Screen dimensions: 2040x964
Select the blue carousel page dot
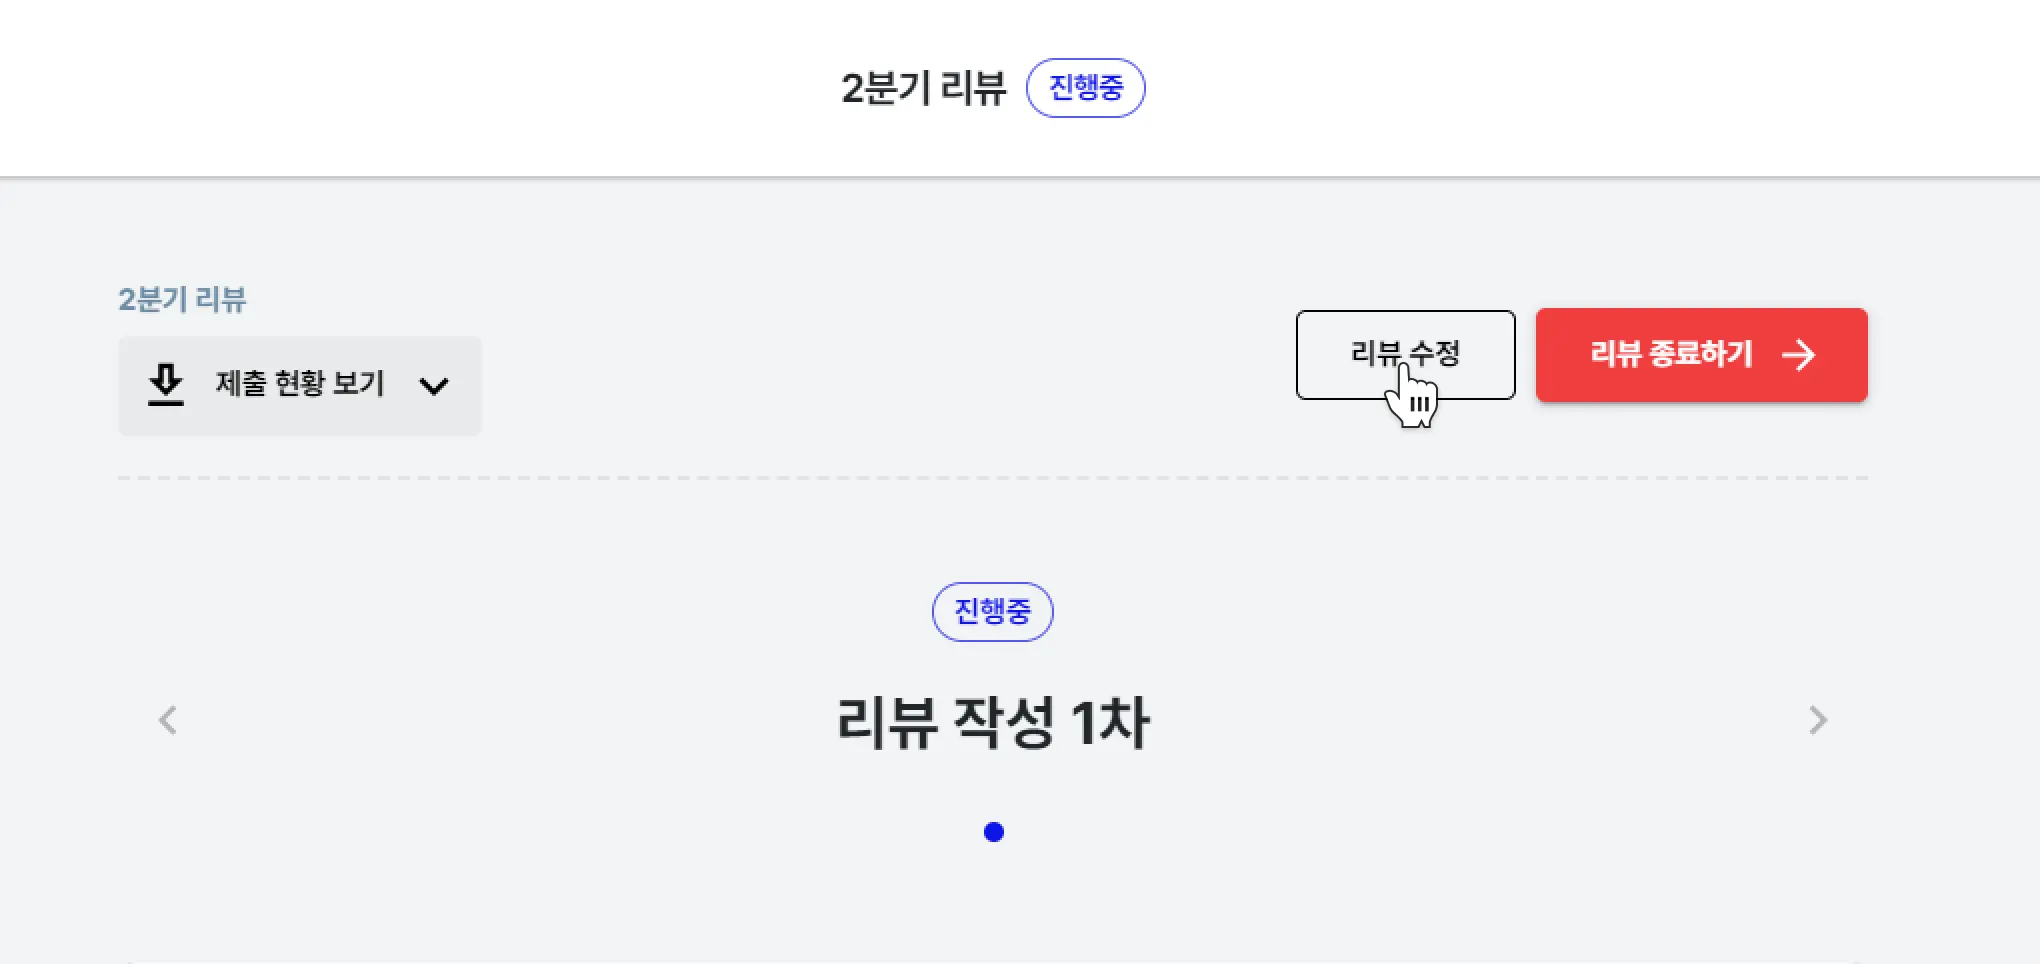point(994,832)
